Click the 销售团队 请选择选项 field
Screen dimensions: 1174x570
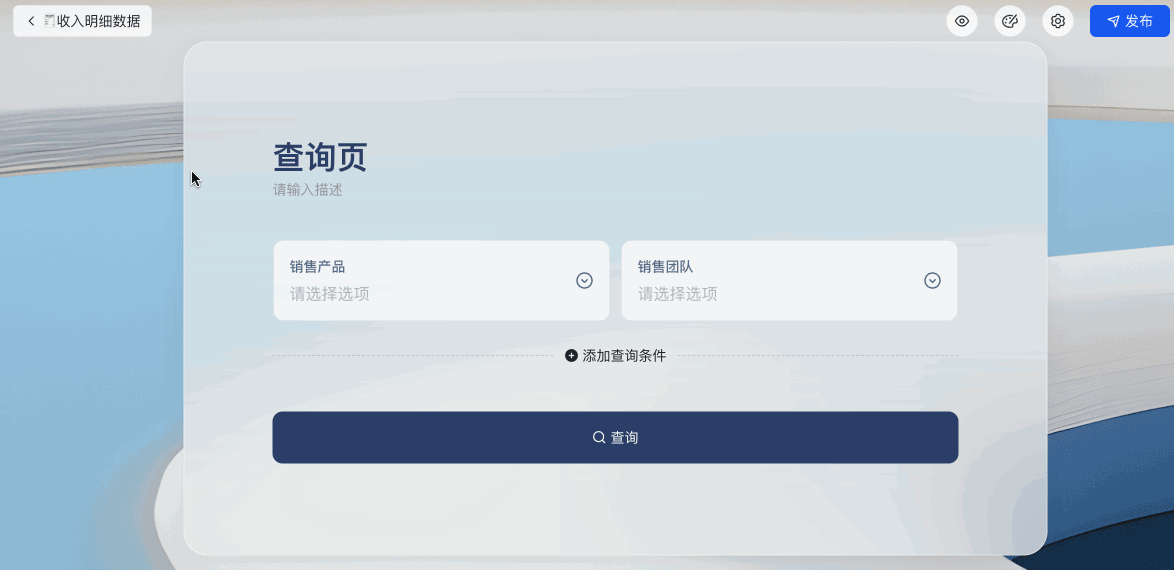coord(789,280)
